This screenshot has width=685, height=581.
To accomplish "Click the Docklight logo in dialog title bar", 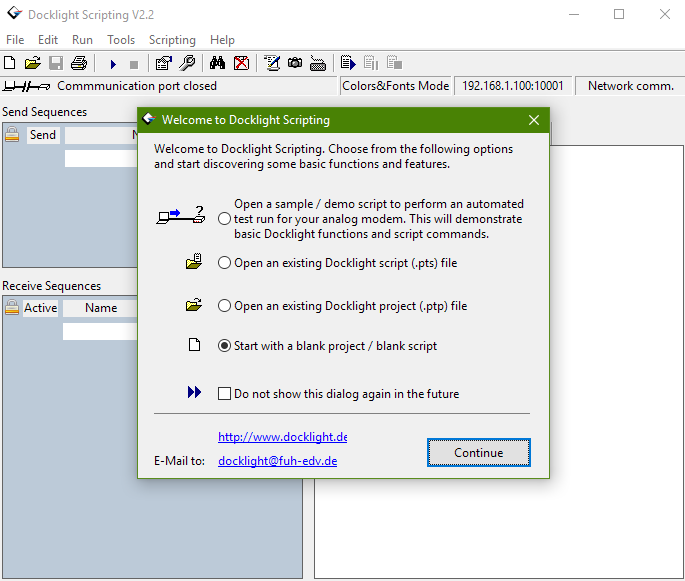I will (x=149, y=119).
